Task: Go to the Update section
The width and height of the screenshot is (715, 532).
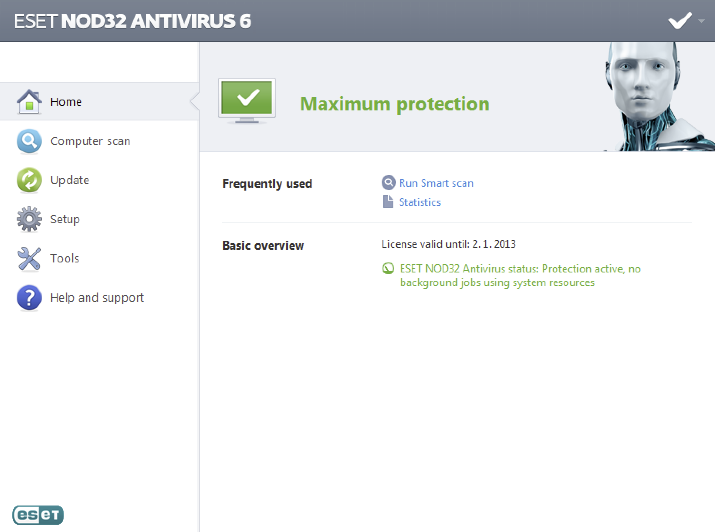Action: 70,181
